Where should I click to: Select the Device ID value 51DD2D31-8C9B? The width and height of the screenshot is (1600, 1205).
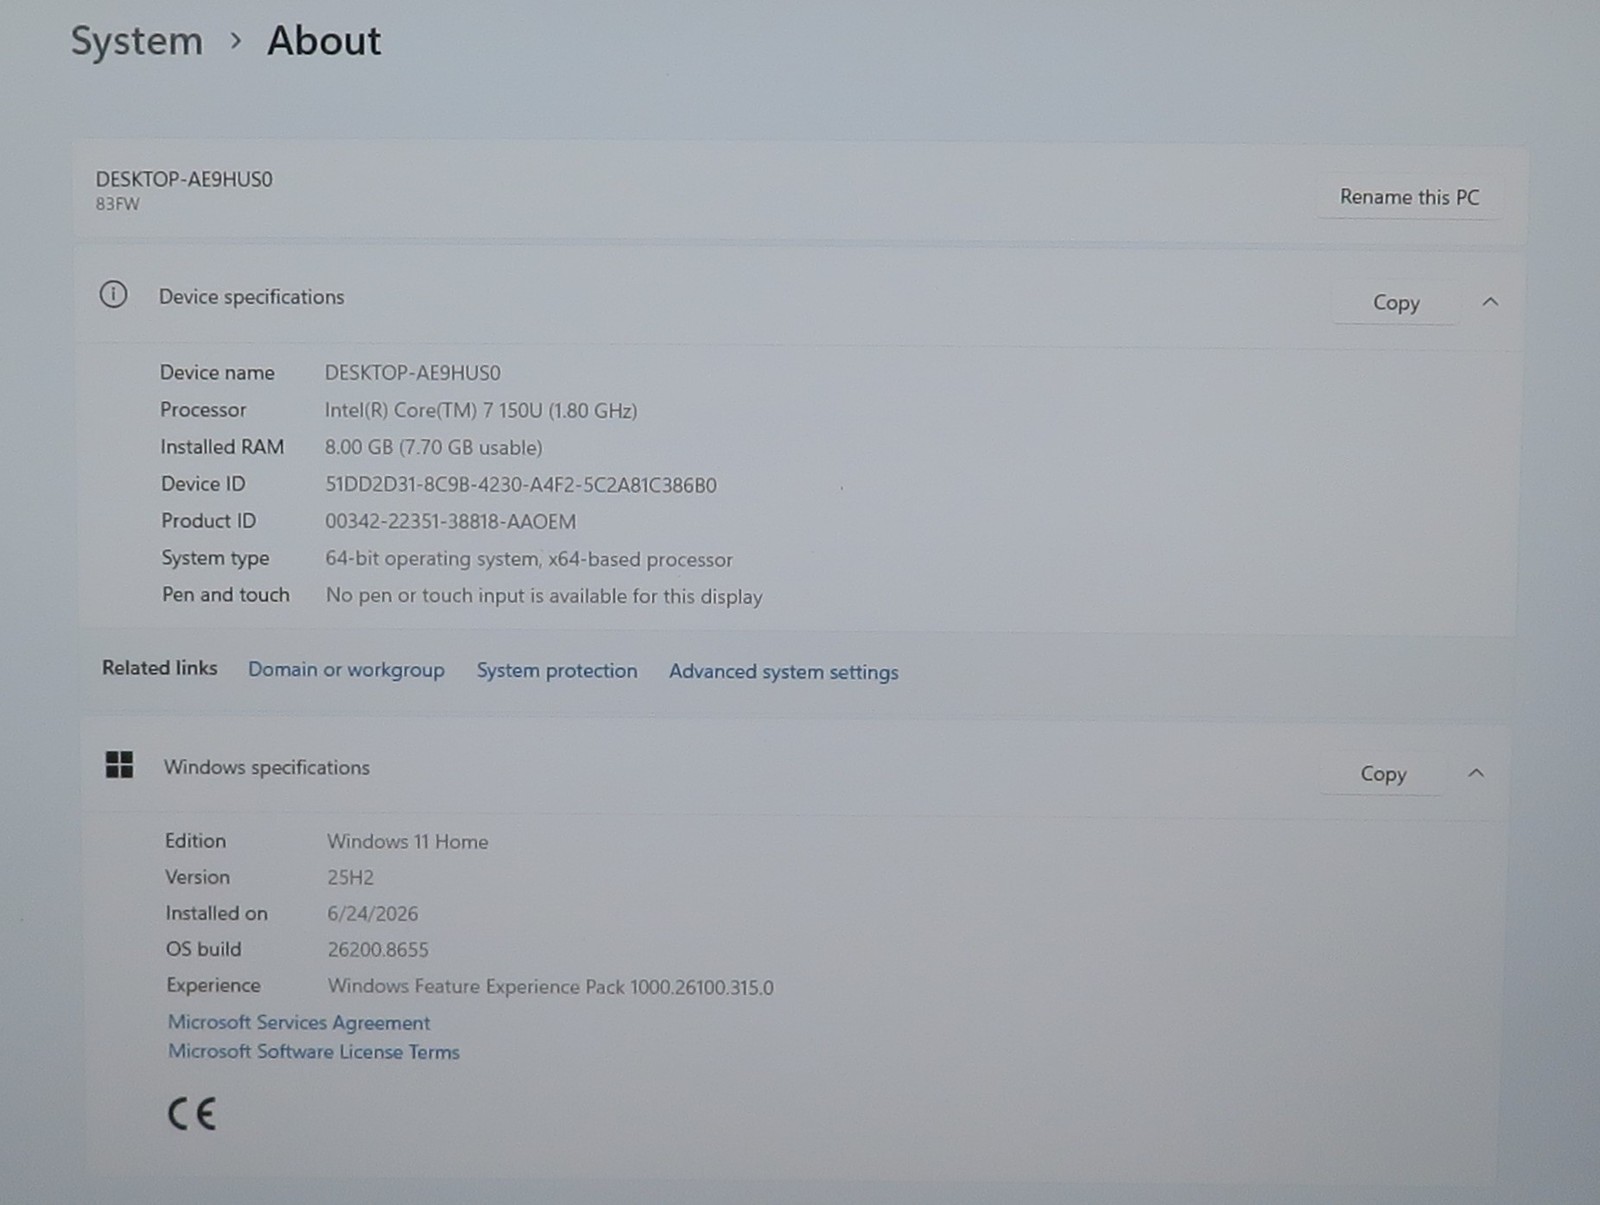click(x=521, y=485)
